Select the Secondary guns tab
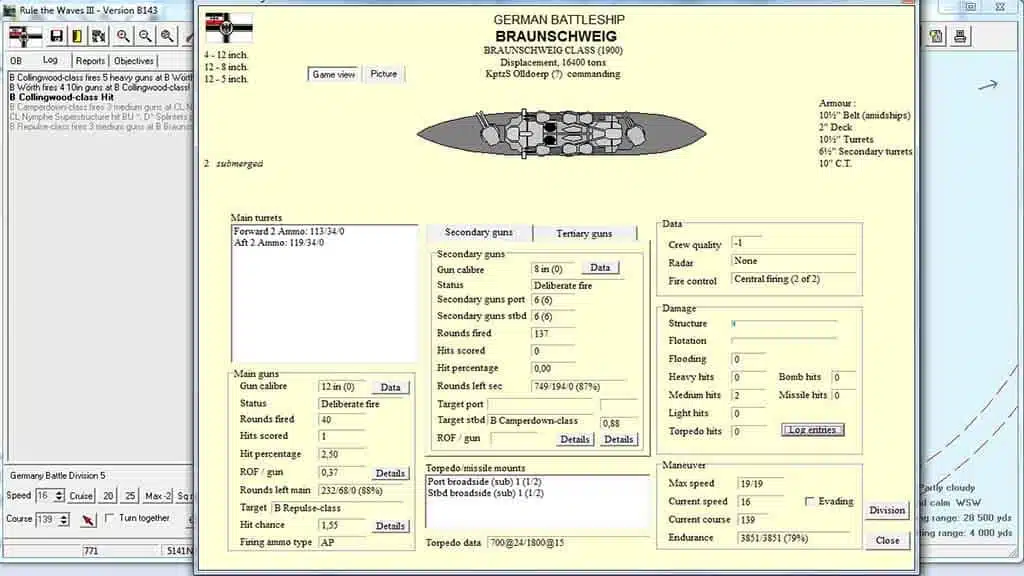Viewport: 1024px width, 576px height. (x=479, y=232)
